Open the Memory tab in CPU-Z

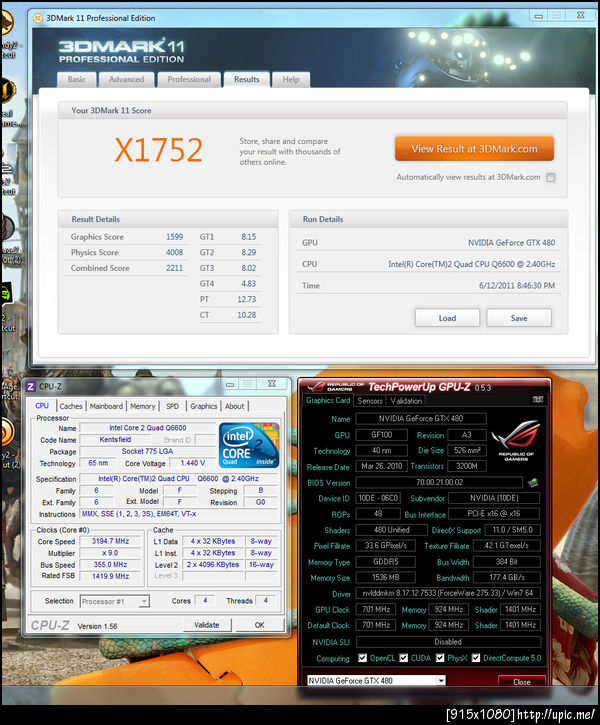142,406
